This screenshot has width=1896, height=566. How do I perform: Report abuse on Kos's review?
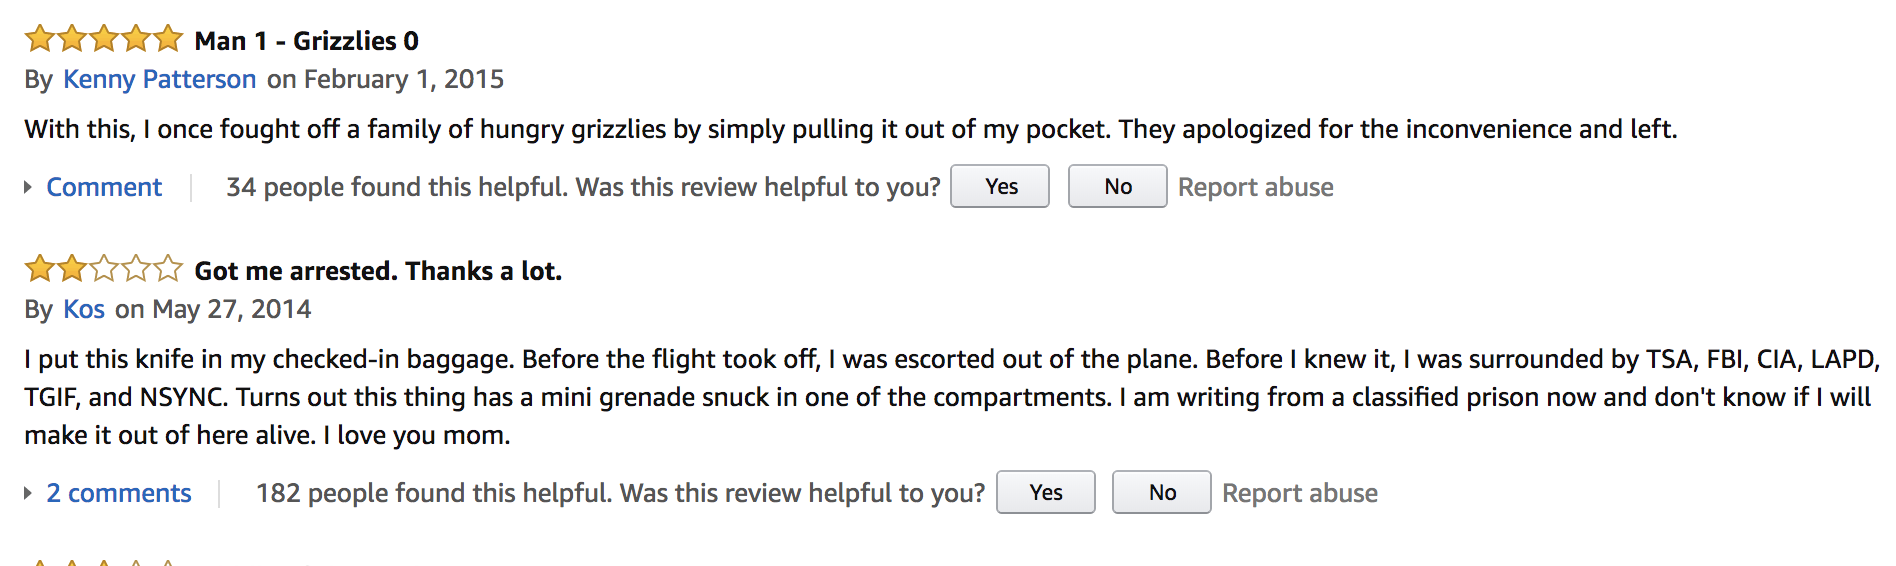(x=1300, y=493)
